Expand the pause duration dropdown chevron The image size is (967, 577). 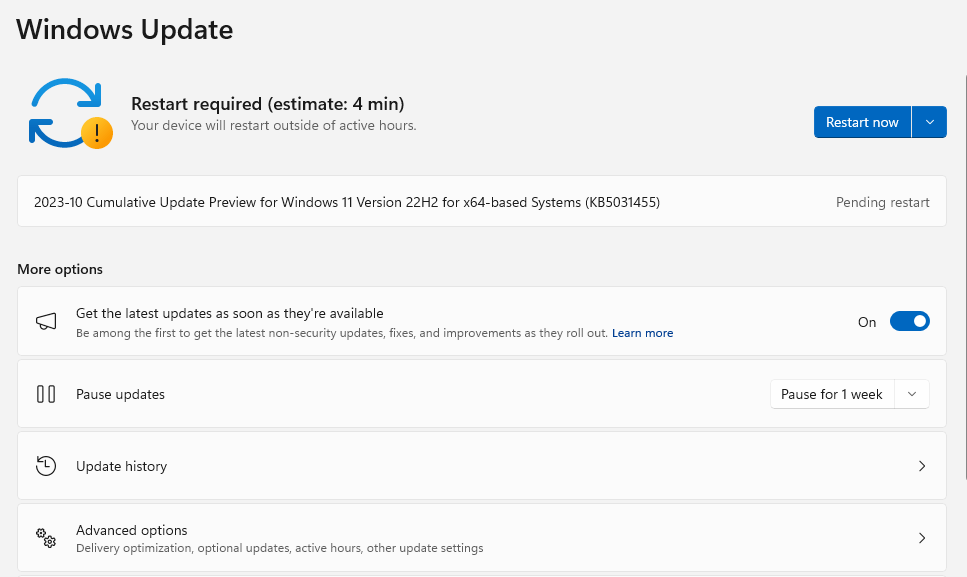(911, 394)
